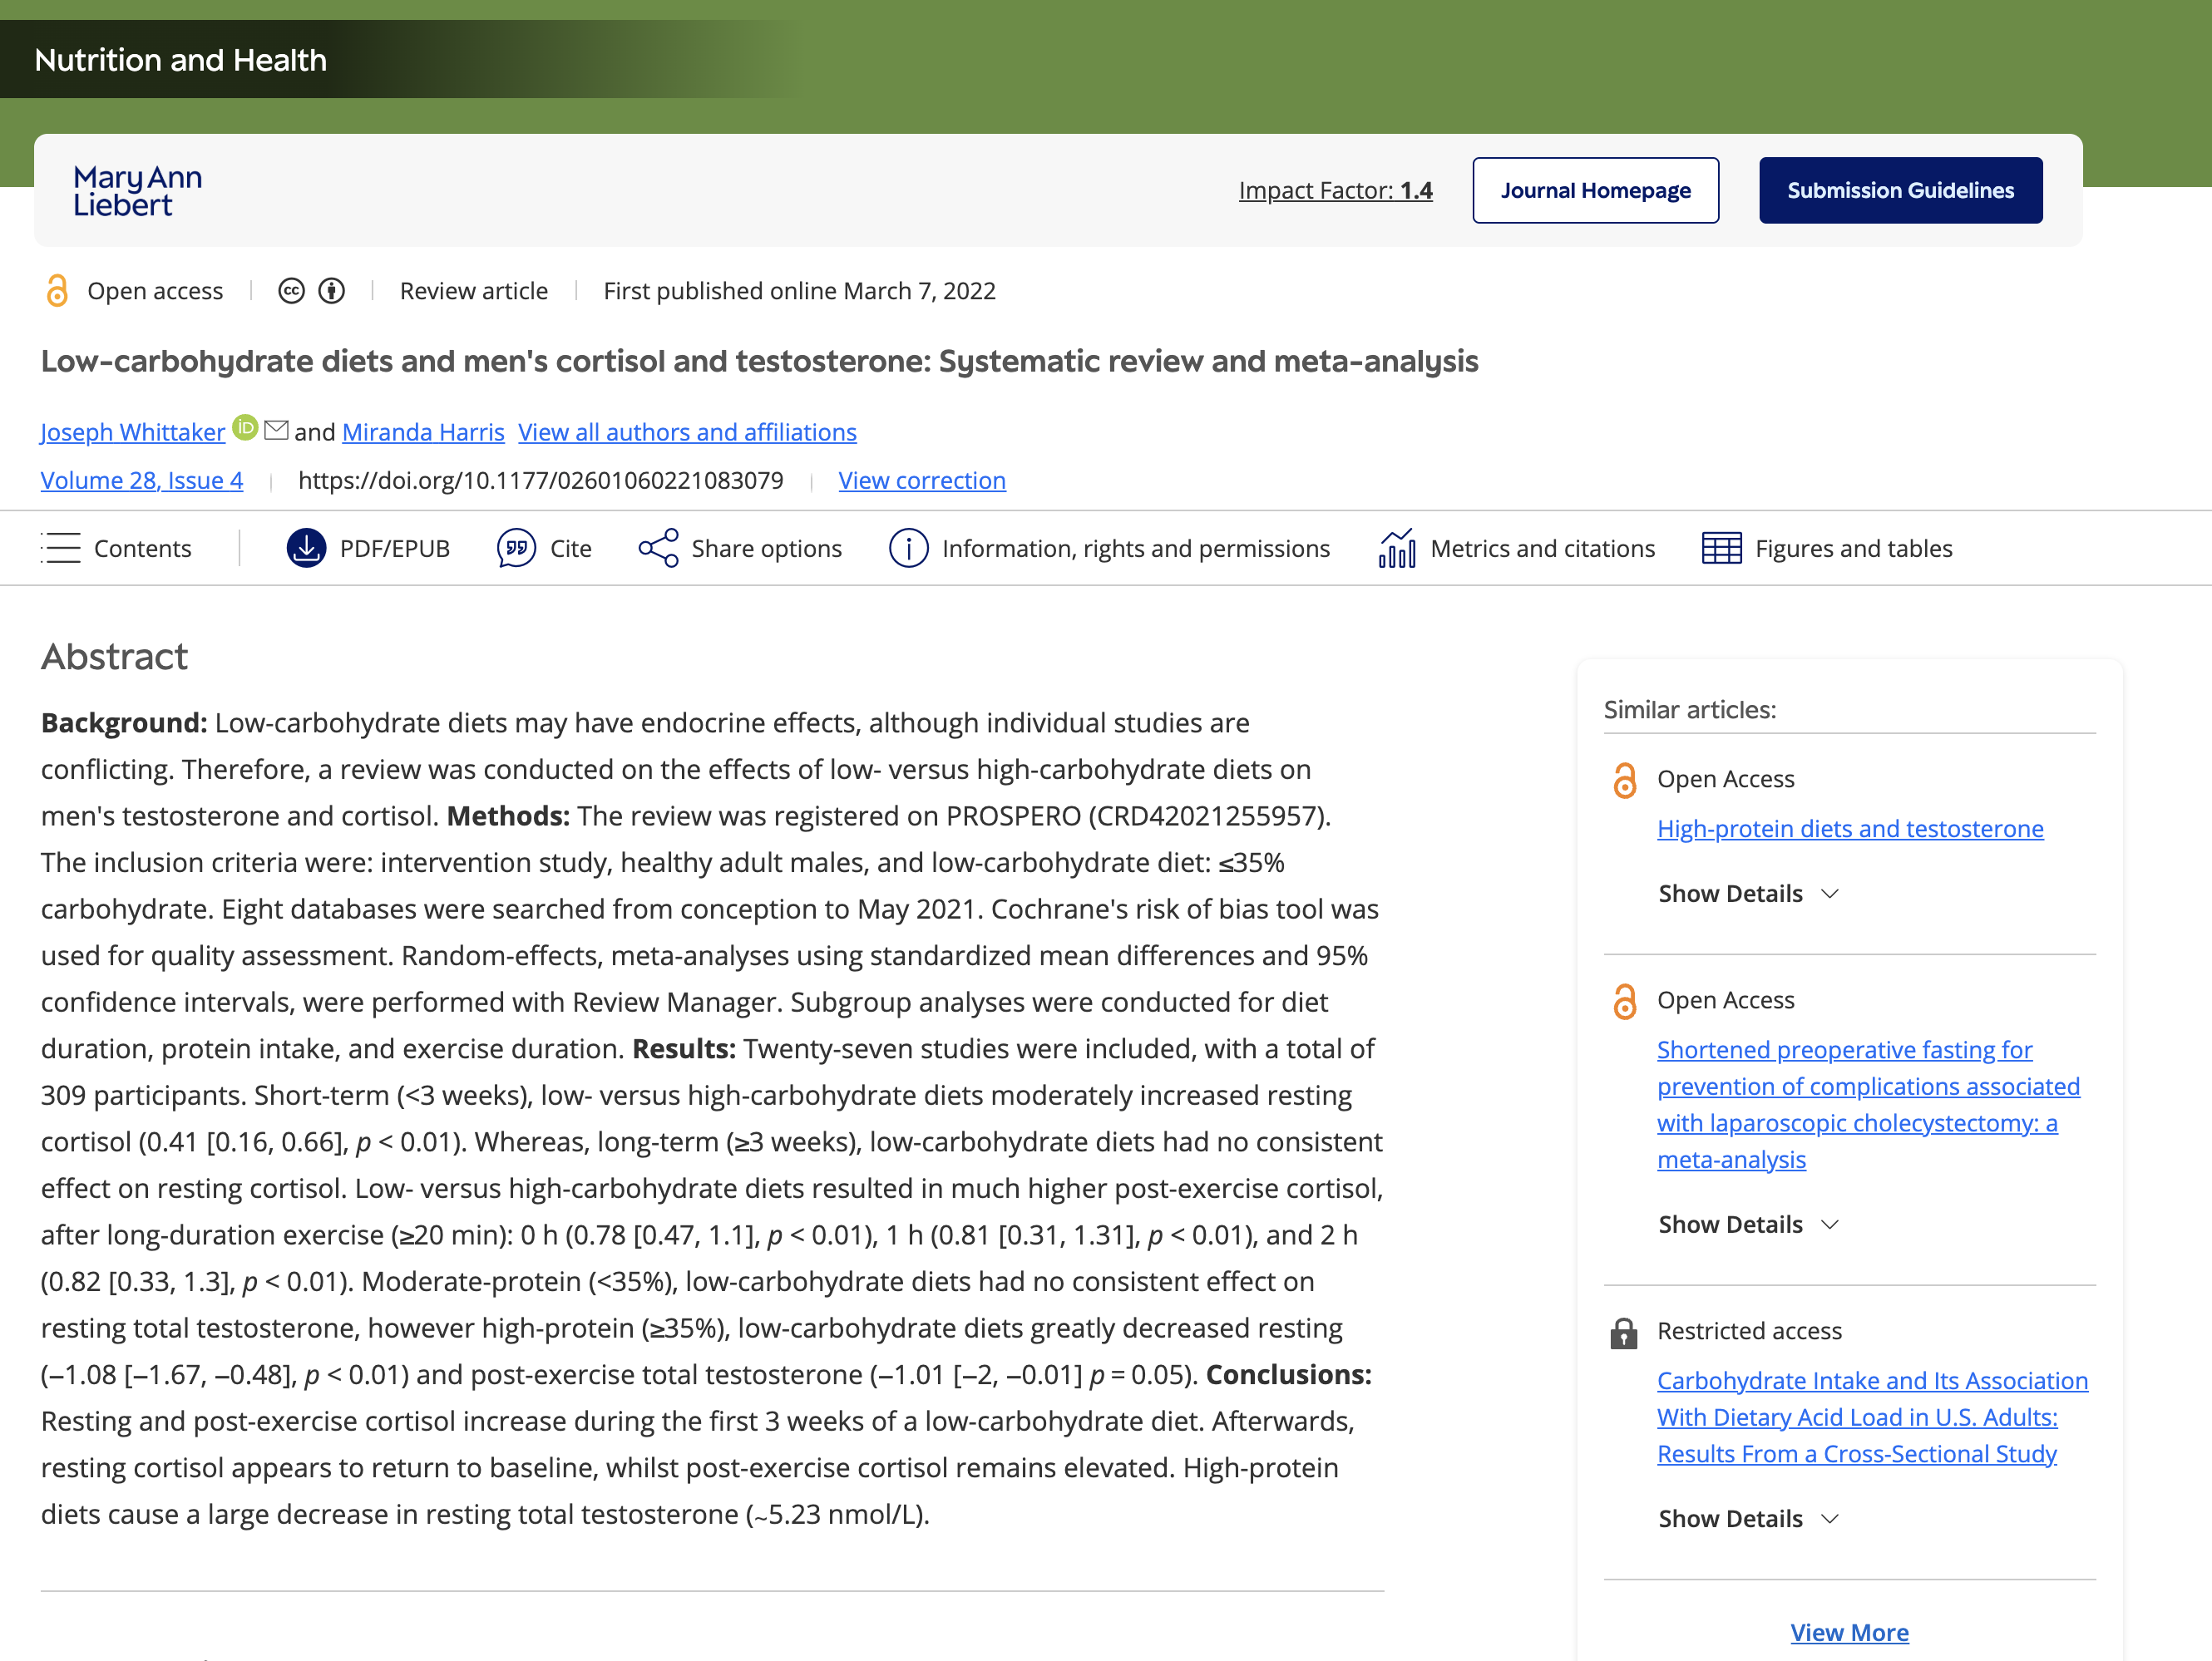Open the Contents menu

pyautogui.click(x=117, y=548)
